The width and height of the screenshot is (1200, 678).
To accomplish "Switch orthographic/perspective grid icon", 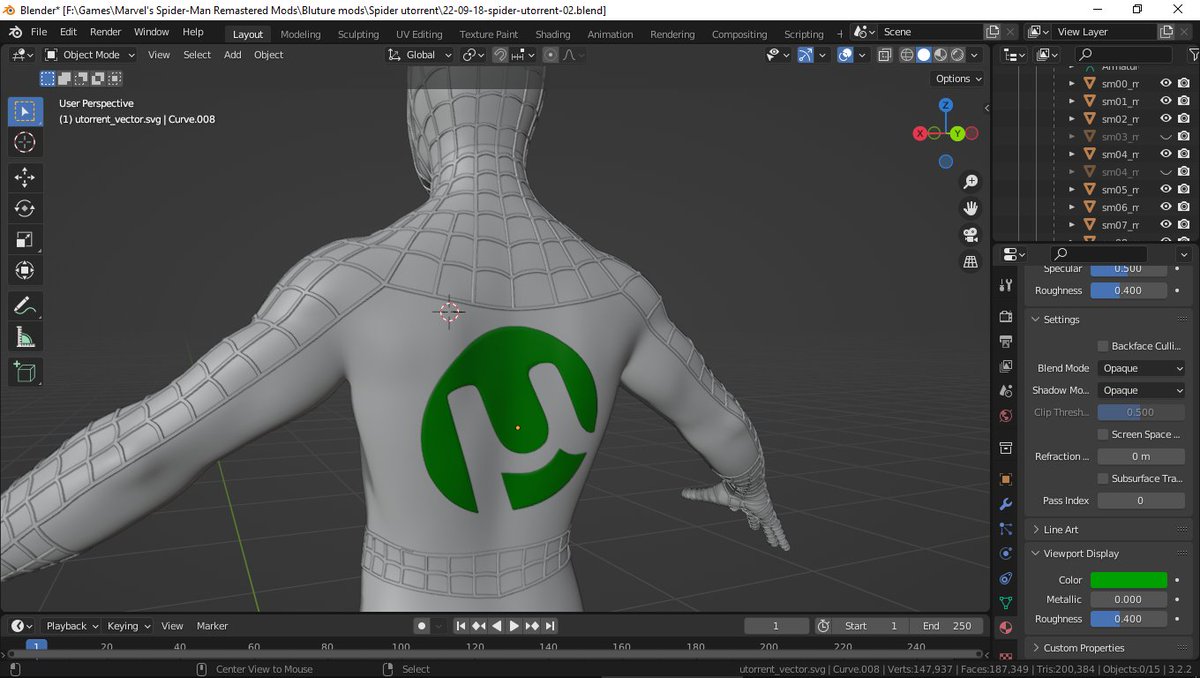I will coord(970,261).
